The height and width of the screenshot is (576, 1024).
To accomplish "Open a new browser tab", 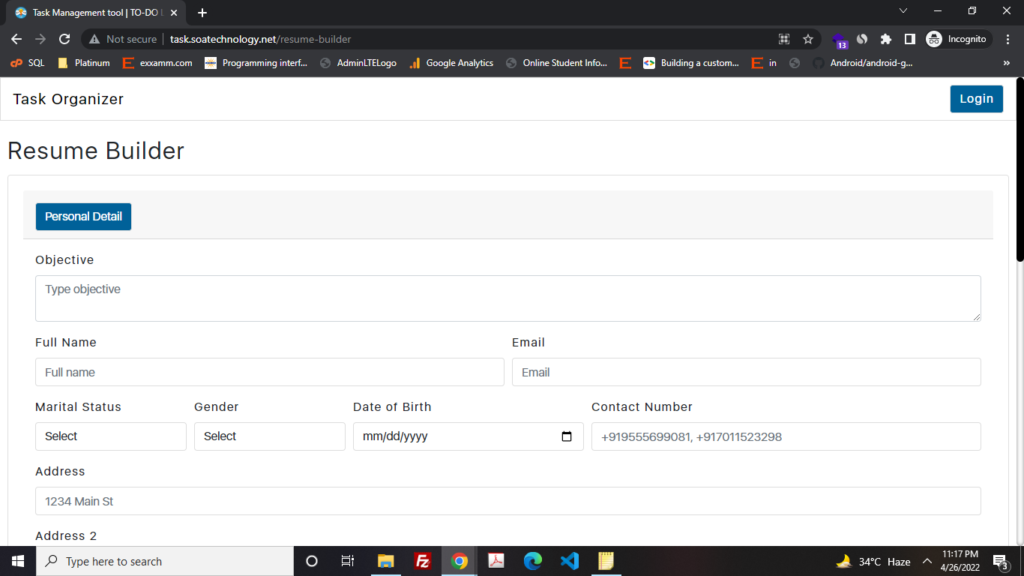I will (202, 12).
